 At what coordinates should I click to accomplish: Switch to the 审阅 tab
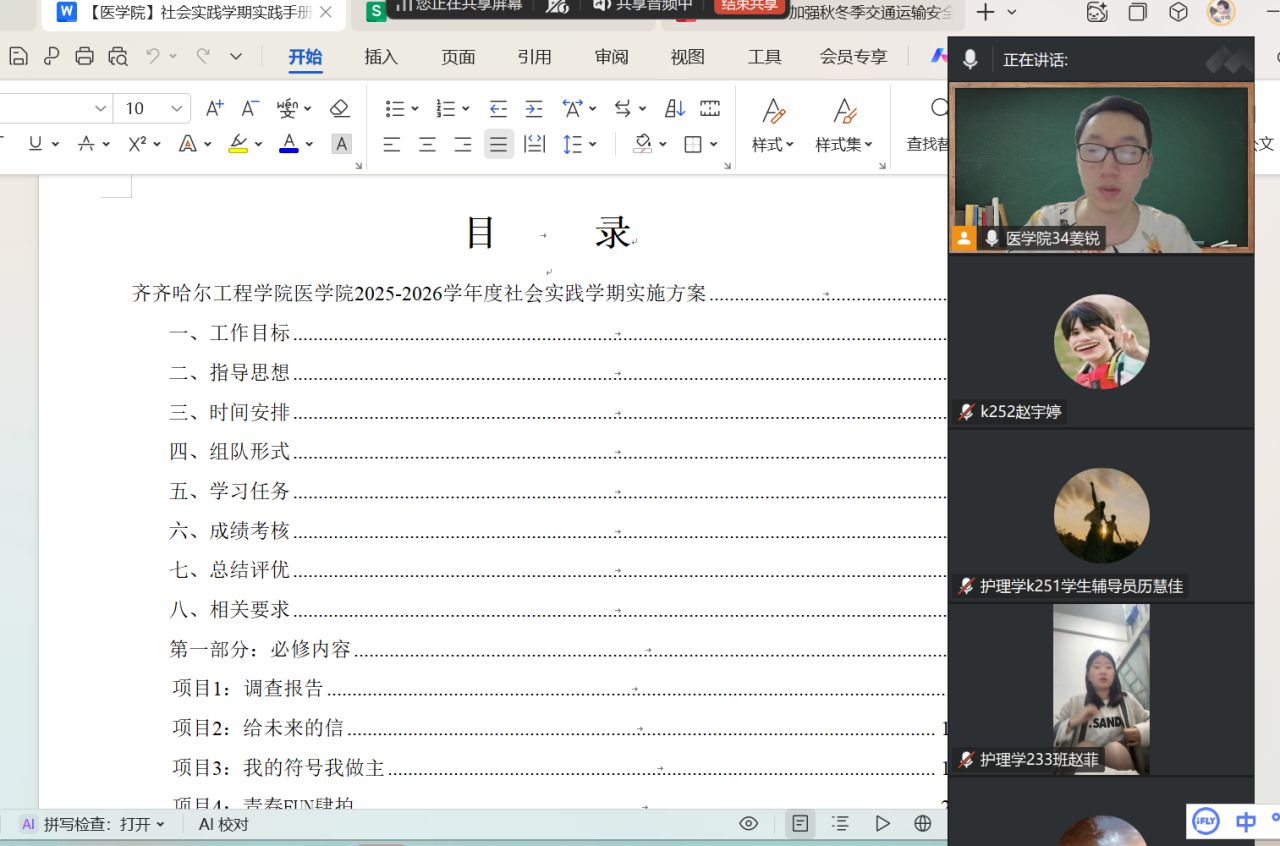pos(611,57)
